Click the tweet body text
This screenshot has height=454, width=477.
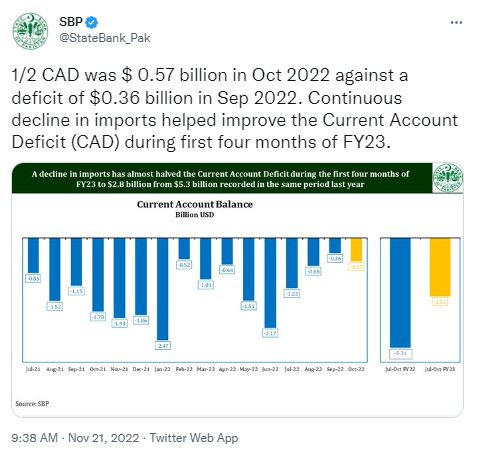(235, 109)
